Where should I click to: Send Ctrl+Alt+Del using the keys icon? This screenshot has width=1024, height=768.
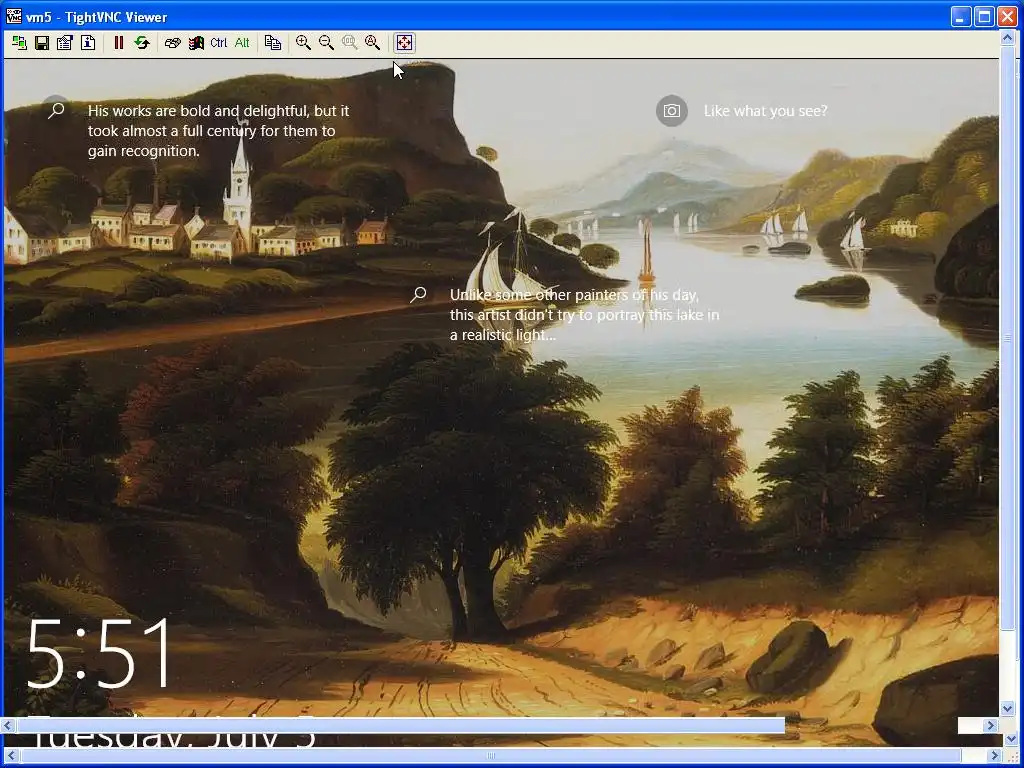coord(172,43)
